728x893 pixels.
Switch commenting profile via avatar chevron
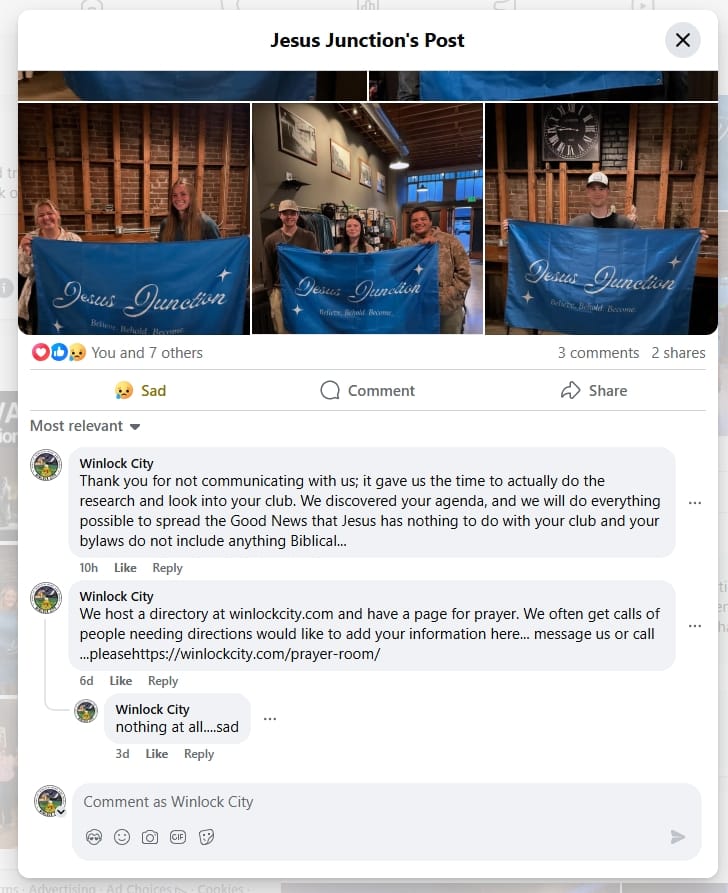point(60,812)
